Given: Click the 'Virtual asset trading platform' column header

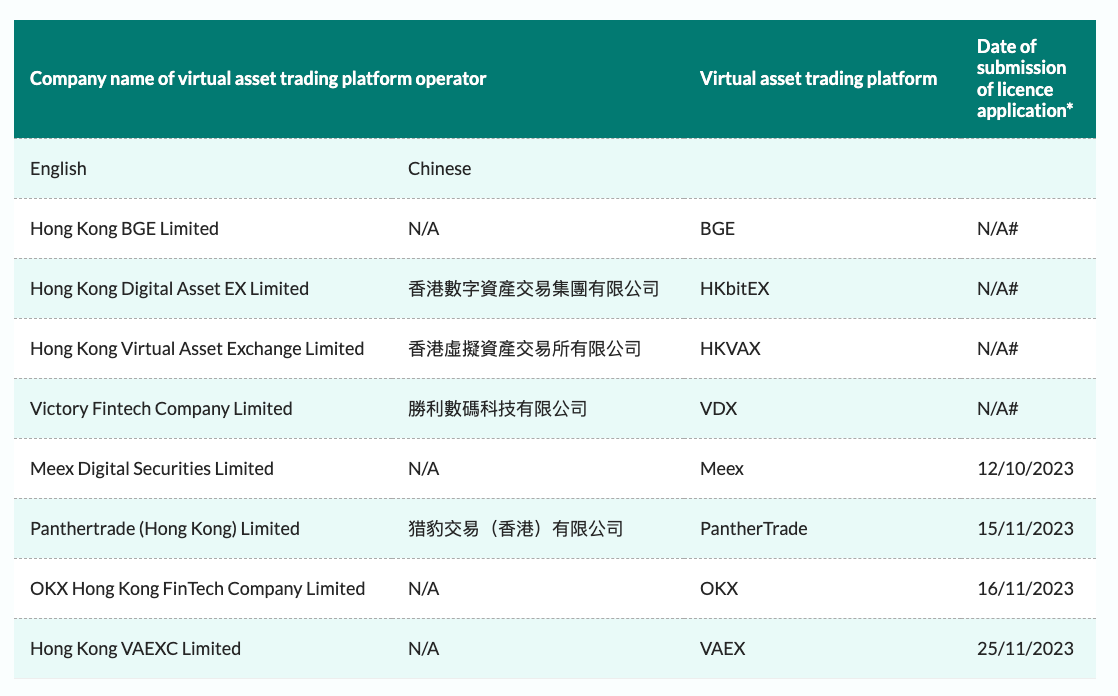Looking at the screenshot, I should coord(818,78).
